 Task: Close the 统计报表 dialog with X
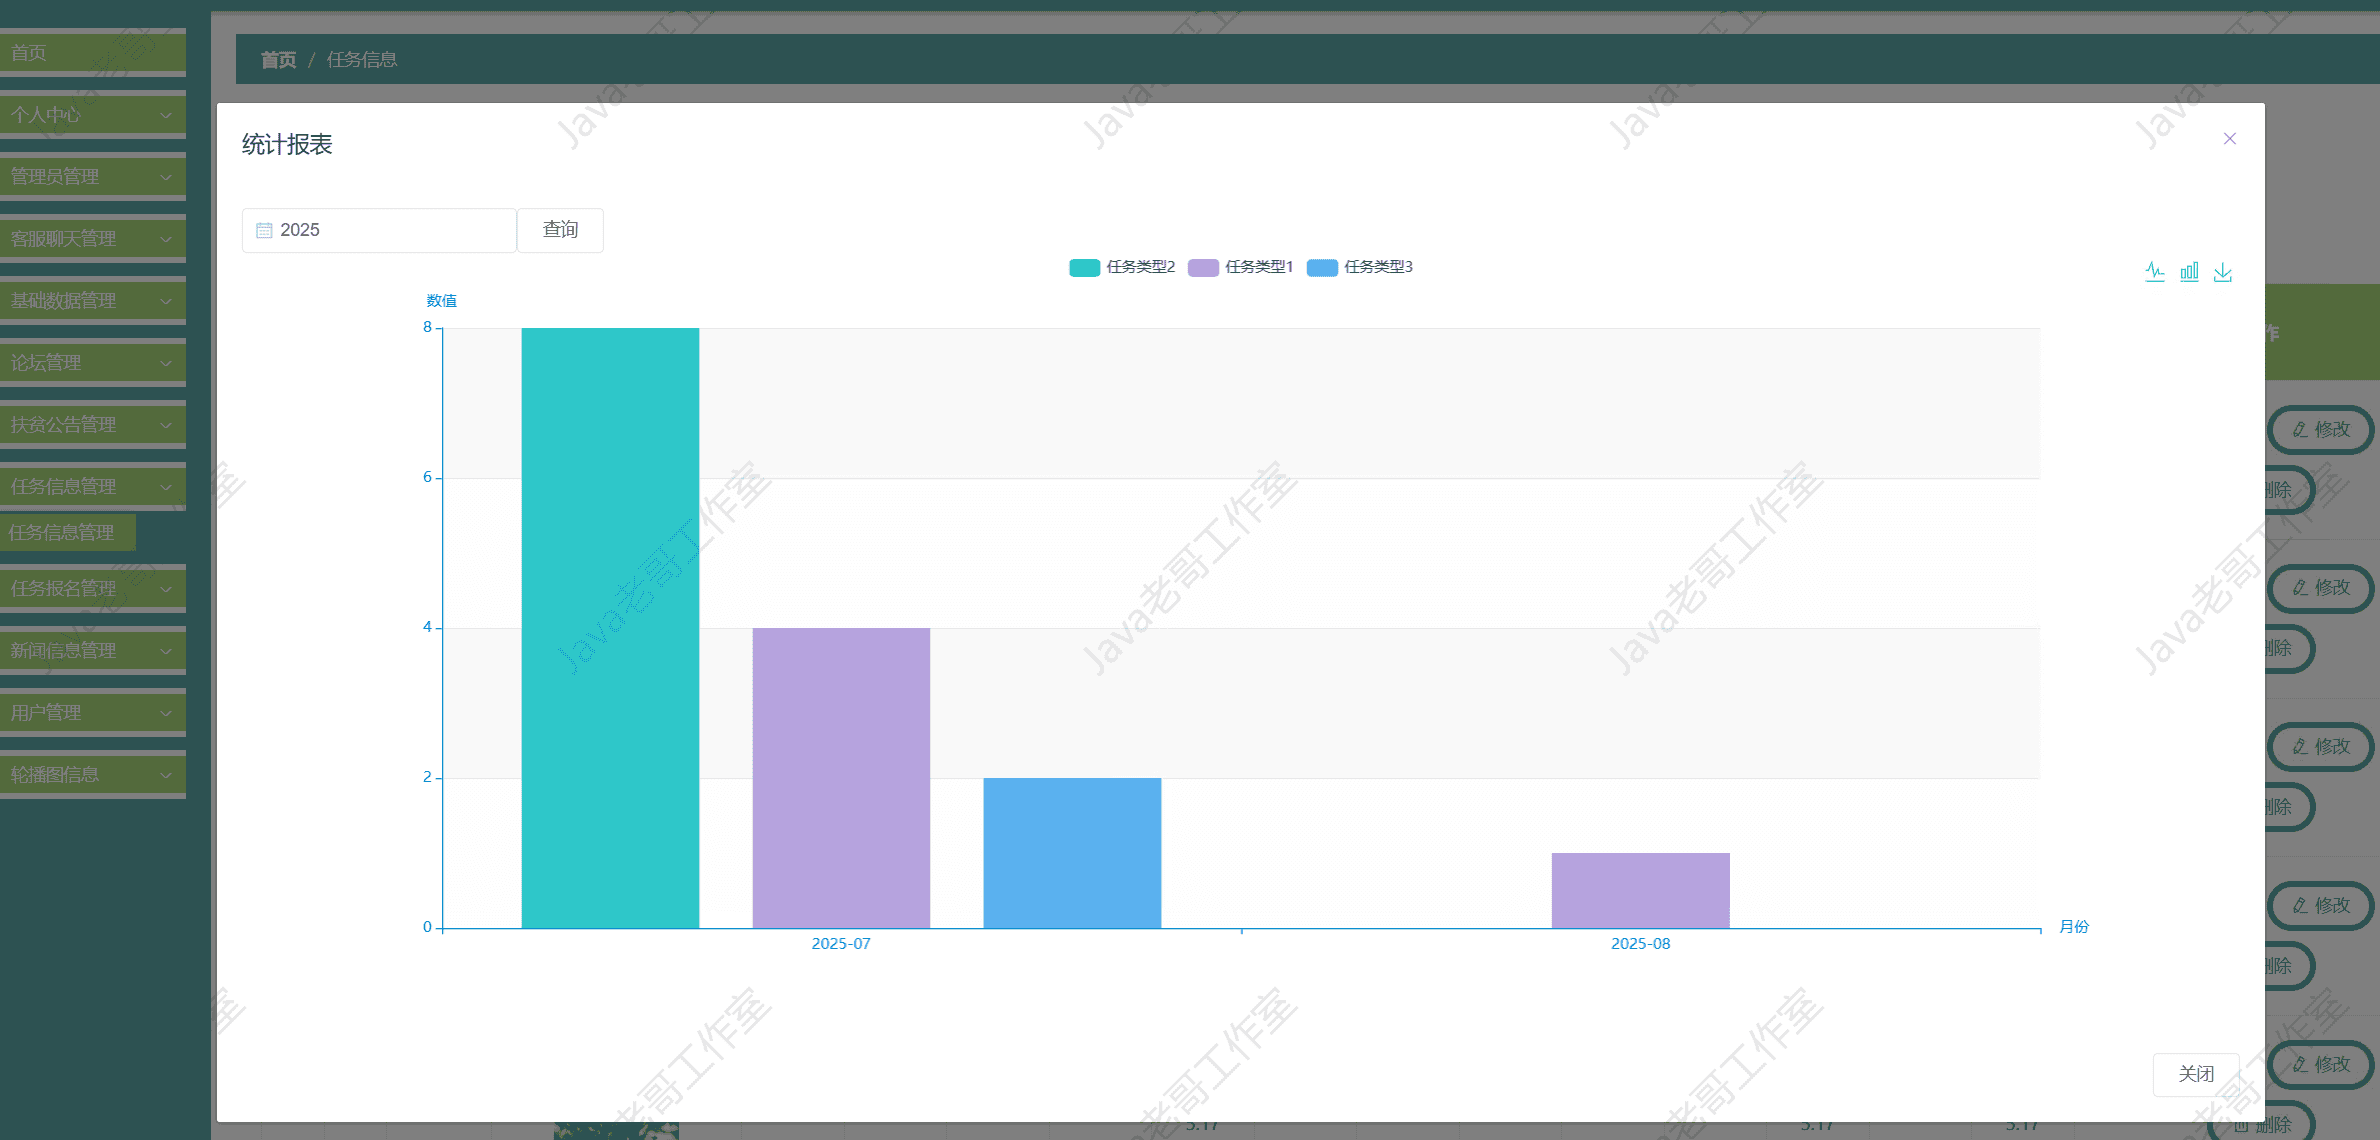click(2229, 139)
